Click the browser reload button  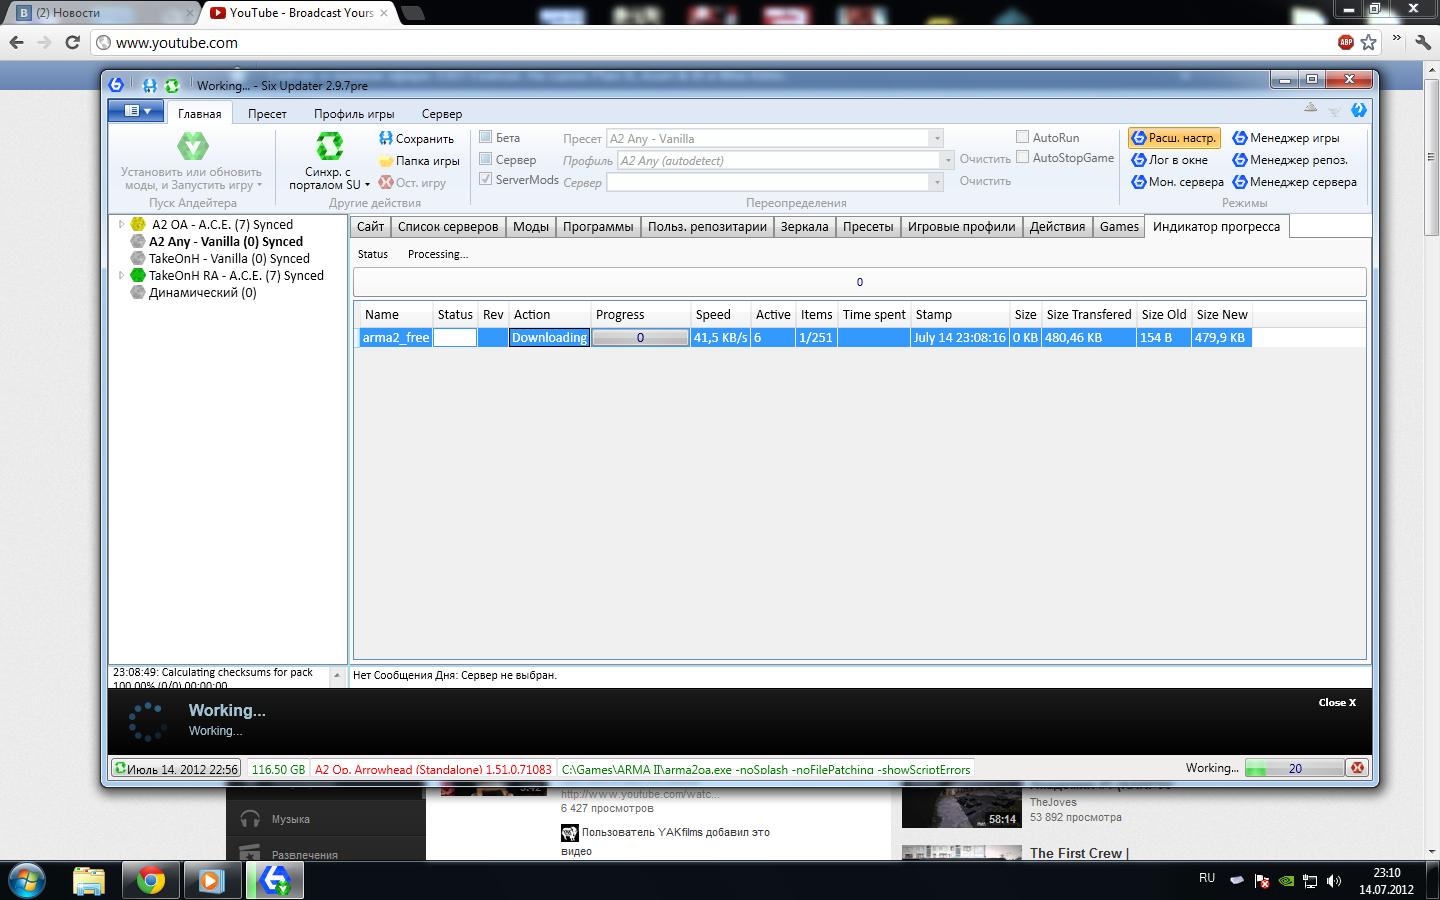click(72, 42)
